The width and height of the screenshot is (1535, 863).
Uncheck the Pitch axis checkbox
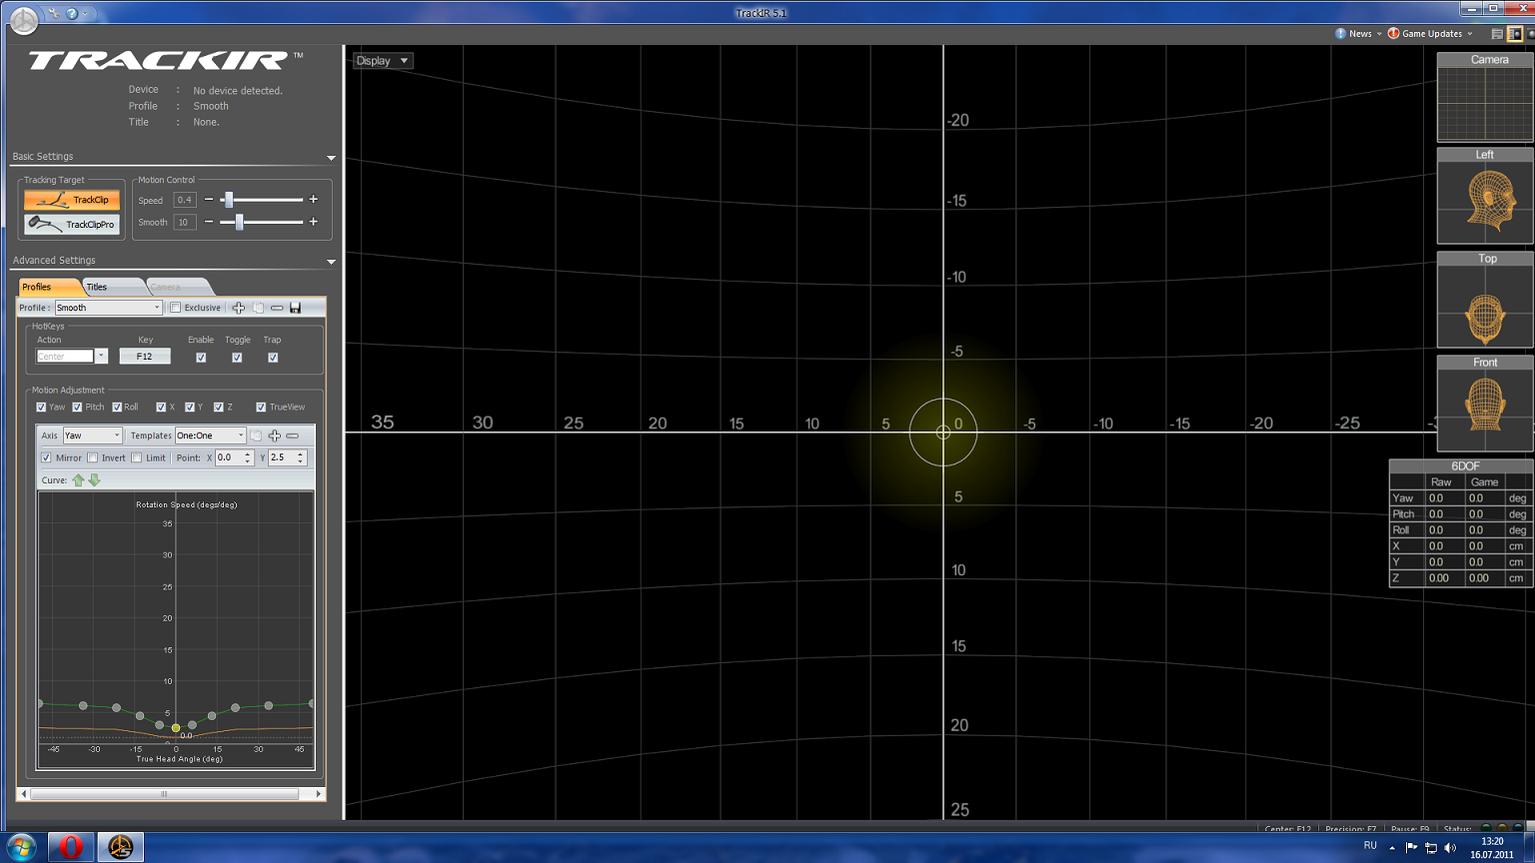pos(77,407)
